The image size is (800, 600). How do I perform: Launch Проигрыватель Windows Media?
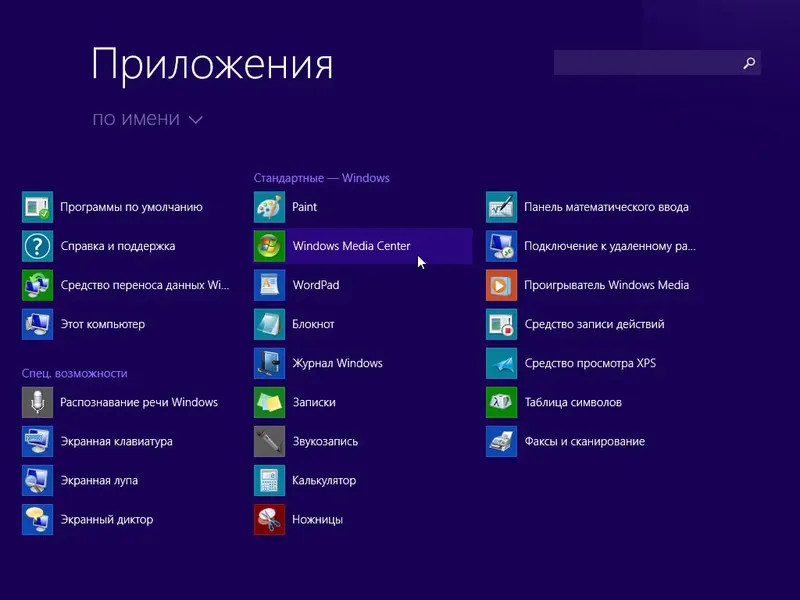click(x=604, y=285)
